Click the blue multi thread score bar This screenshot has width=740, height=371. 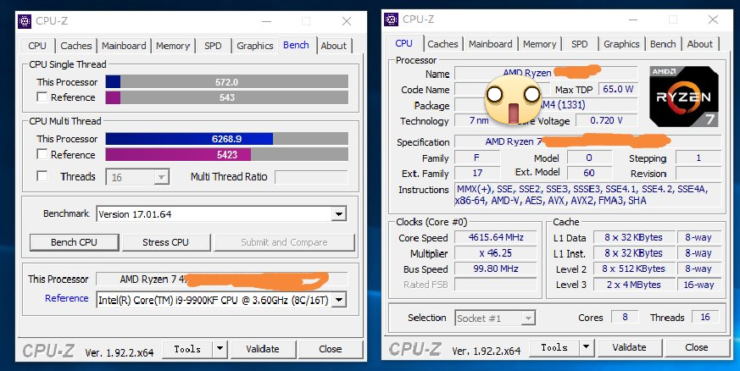click(189, 139)
